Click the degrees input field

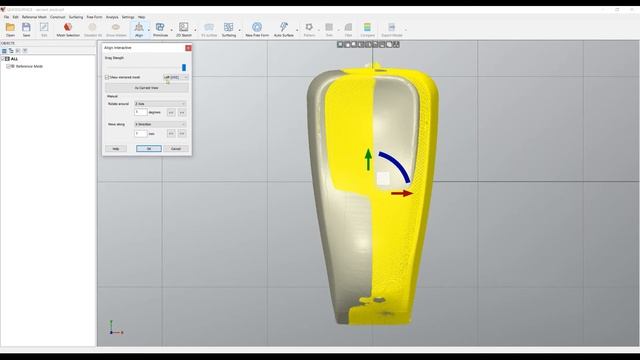(x=141, y=112)
